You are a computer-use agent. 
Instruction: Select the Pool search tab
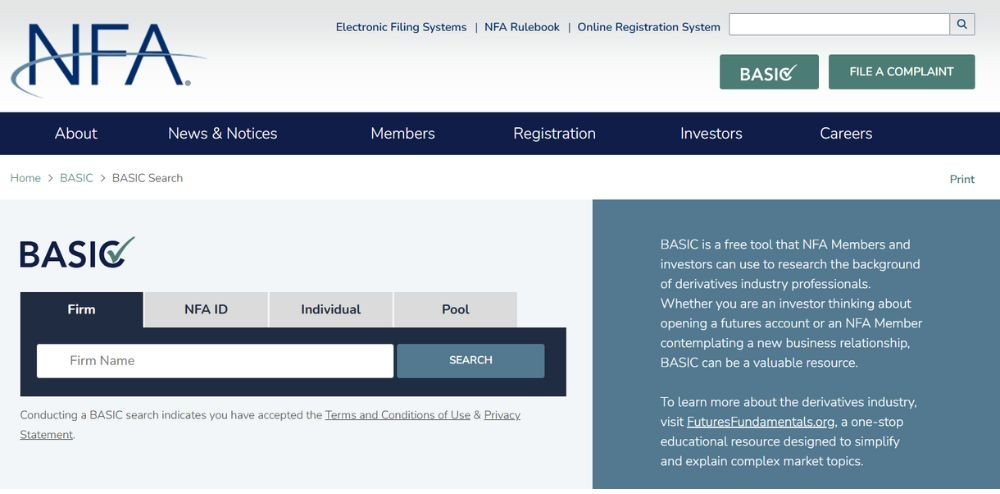click(455, 309)
